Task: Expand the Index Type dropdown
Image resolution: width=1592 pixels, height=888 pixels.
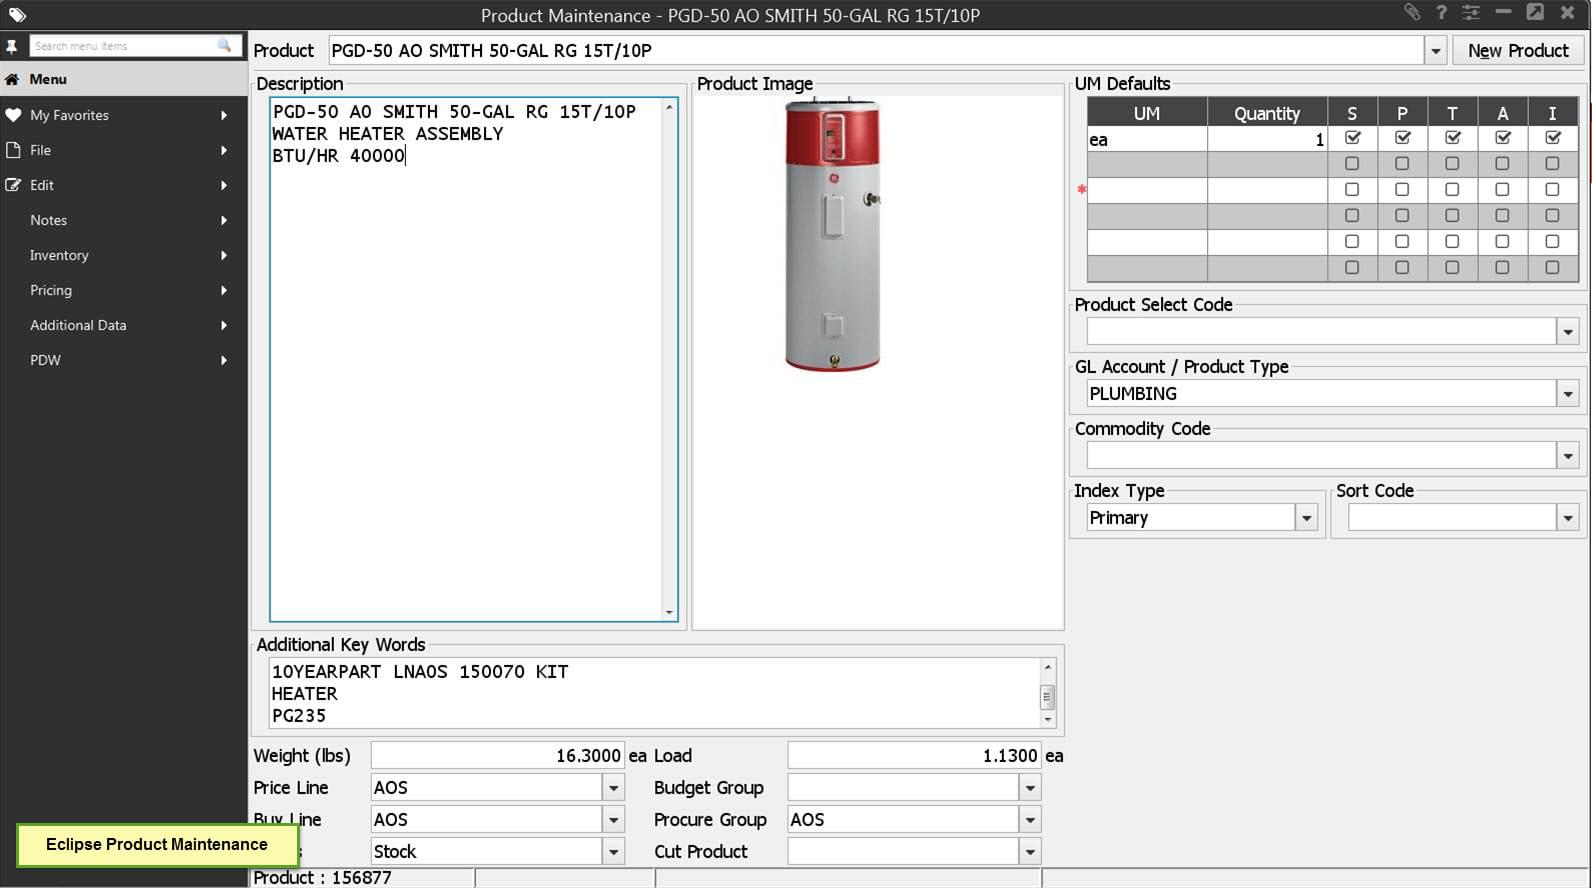Action: [x=1306, y=518]
